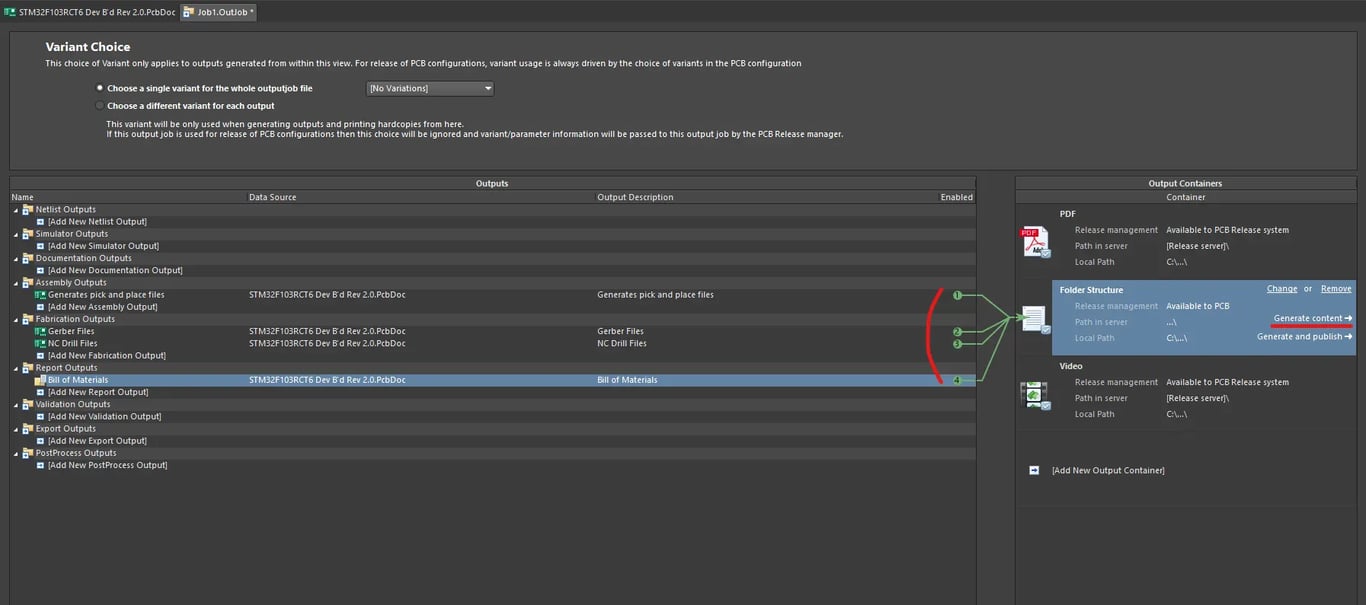Click [Add New PostProcess Output]
This screenshot has width=1366, height=605.
[x=108, y=465]
